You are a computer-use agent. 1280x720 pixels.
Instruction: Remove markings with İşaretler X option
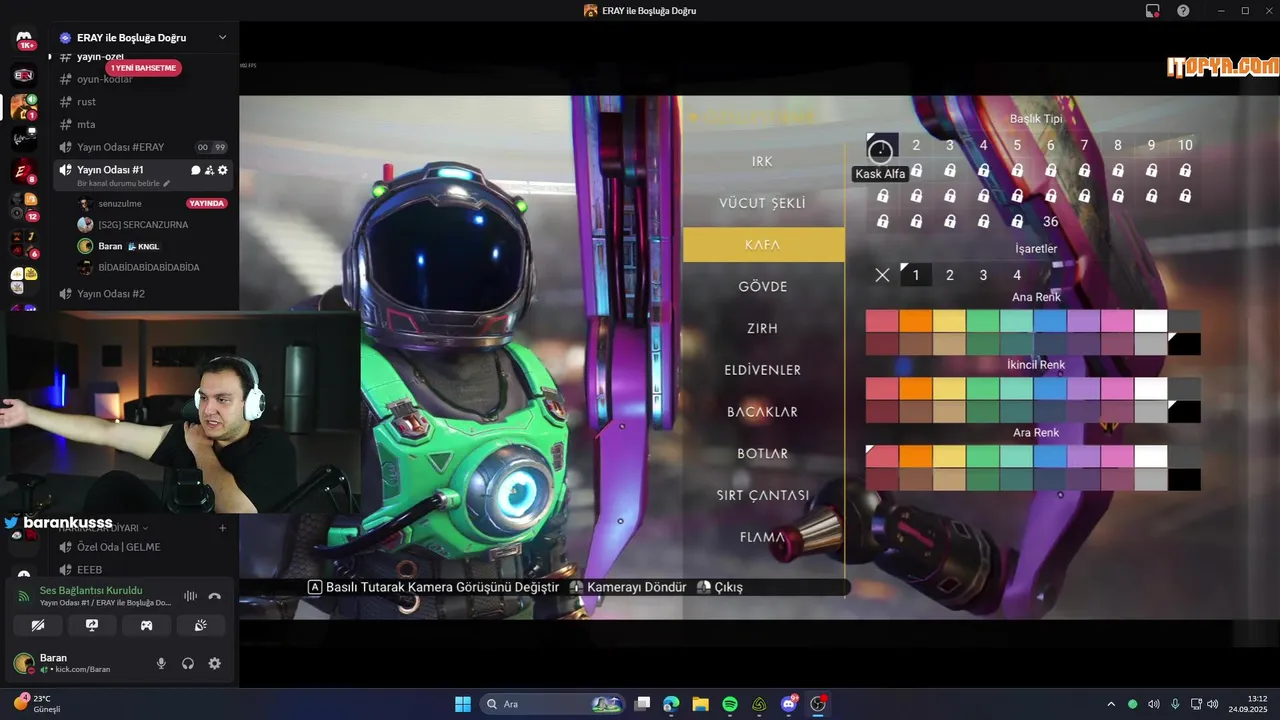point(882,275)
